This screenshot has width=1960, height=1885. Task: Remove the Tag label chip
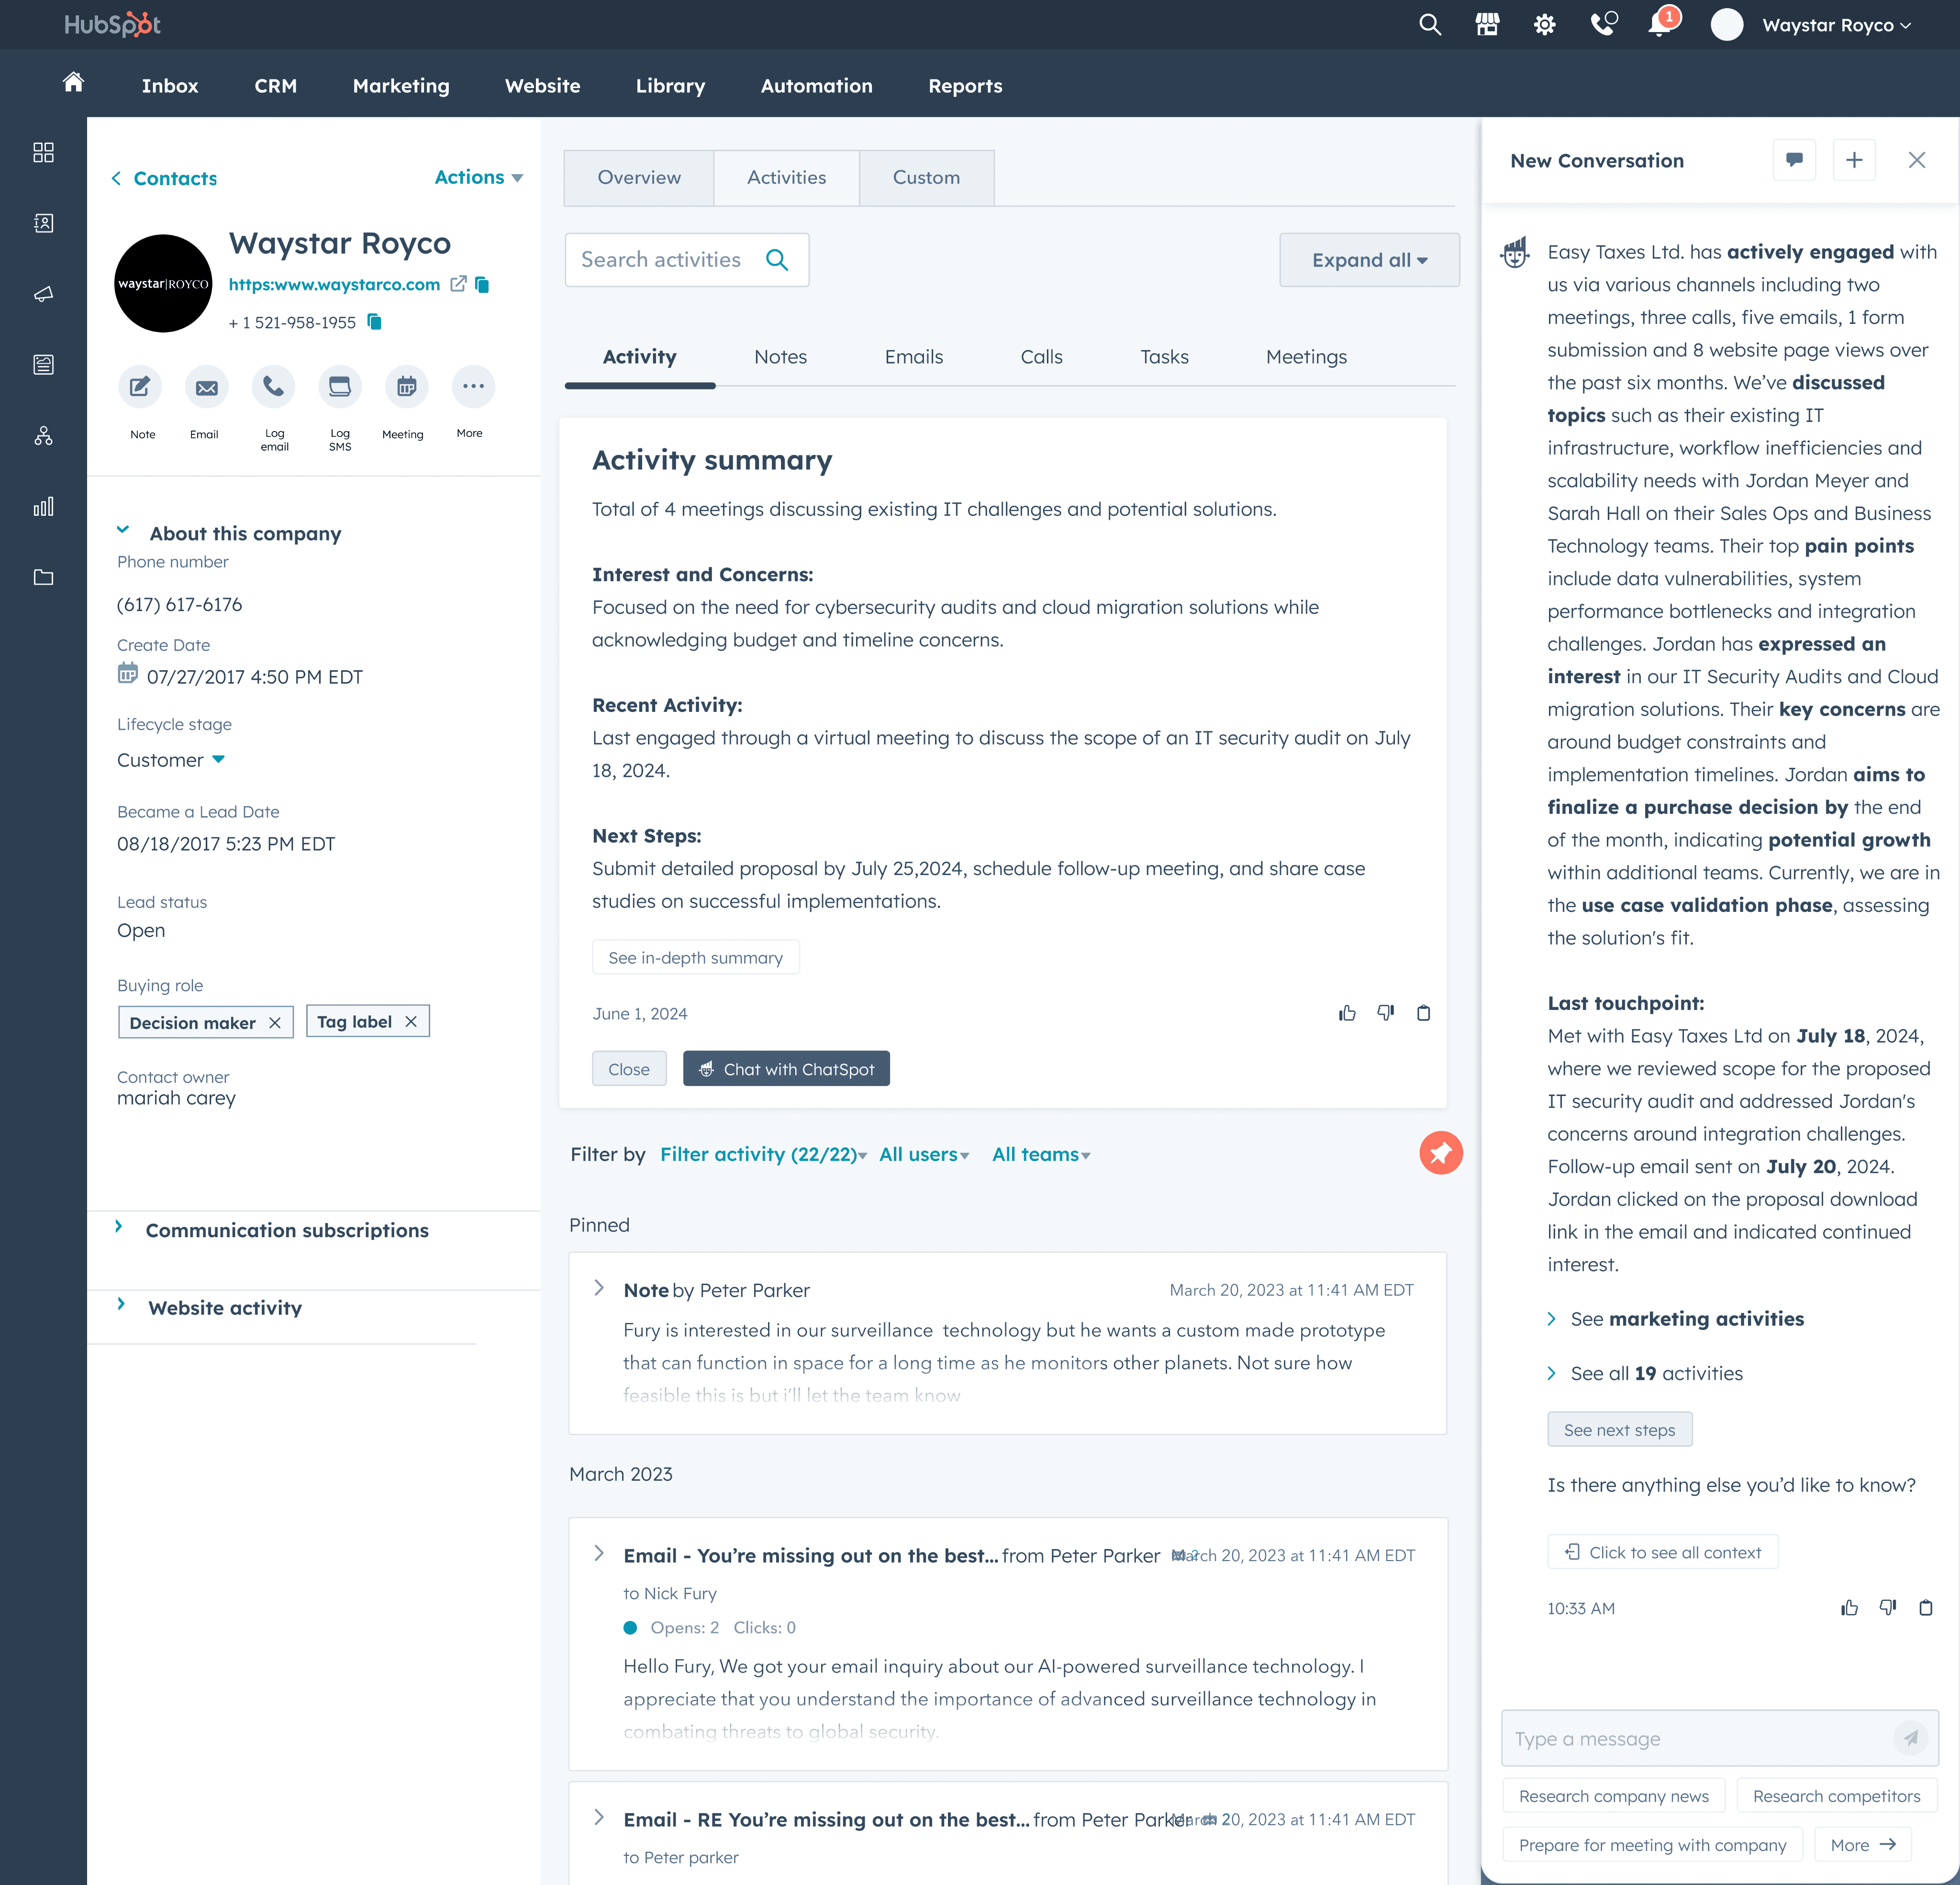(x=411, y=1021)
